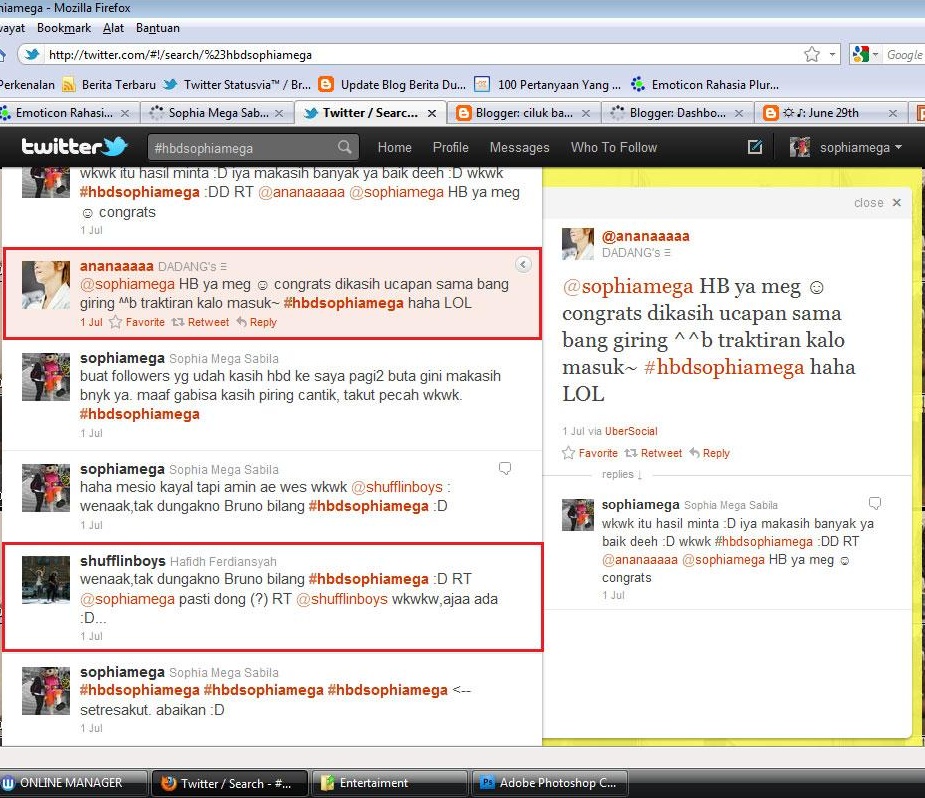Click sophiamega avatar in header

tap(799, 147)
